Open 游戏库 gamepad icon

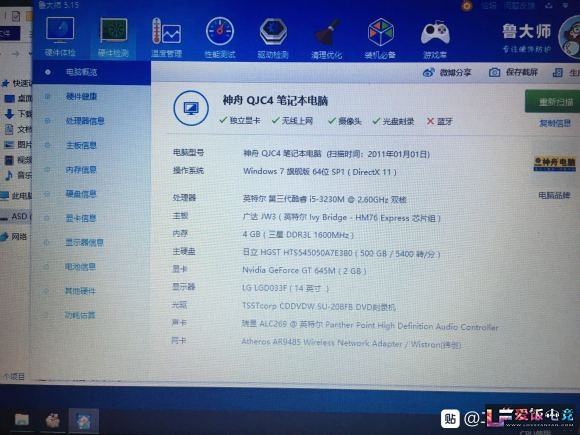435,33
